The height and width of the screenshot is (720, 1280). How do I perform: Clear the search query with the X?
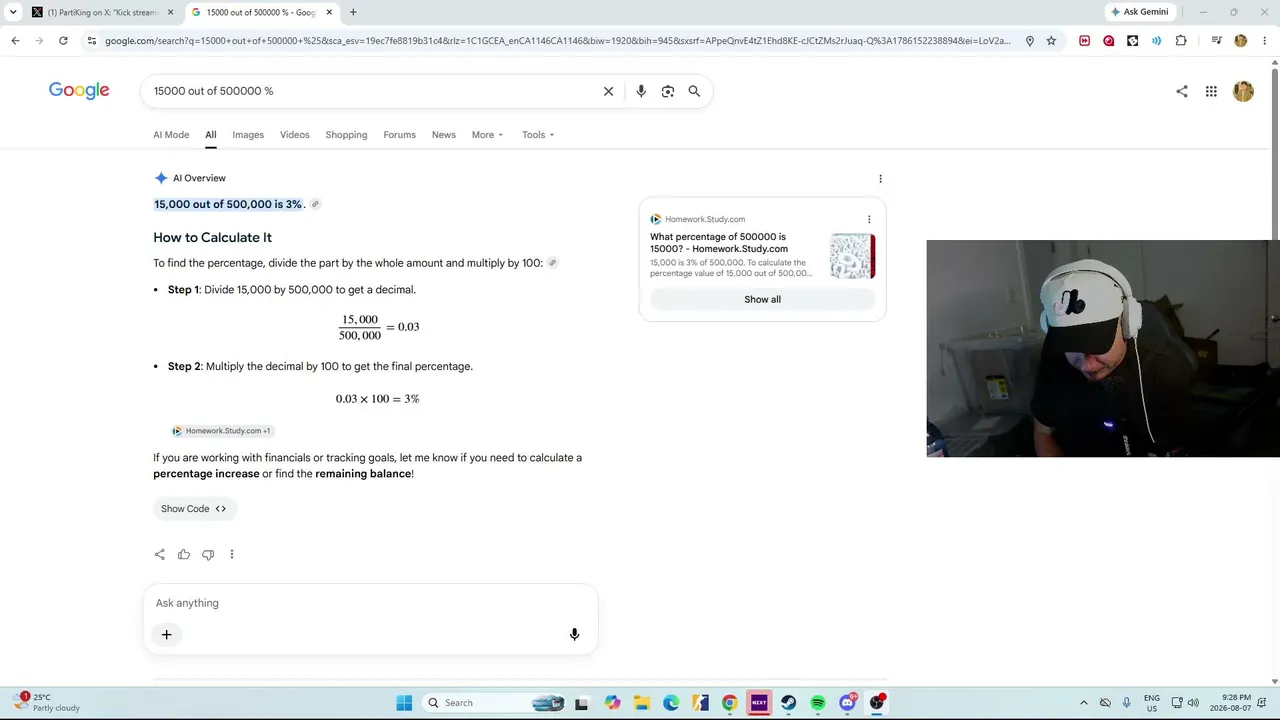pos(608,91)
